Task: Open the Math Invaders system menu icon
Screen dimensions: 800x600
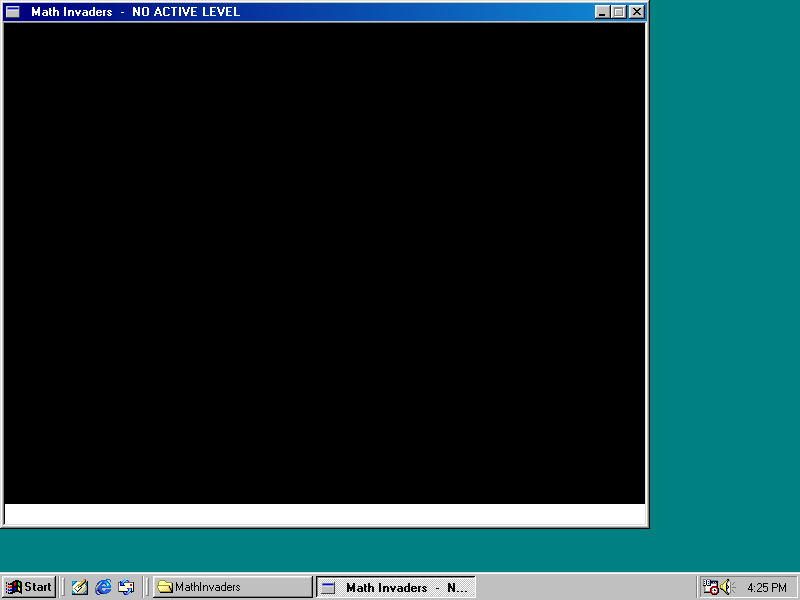Action: pyautogui.click(x=14, y=12)
